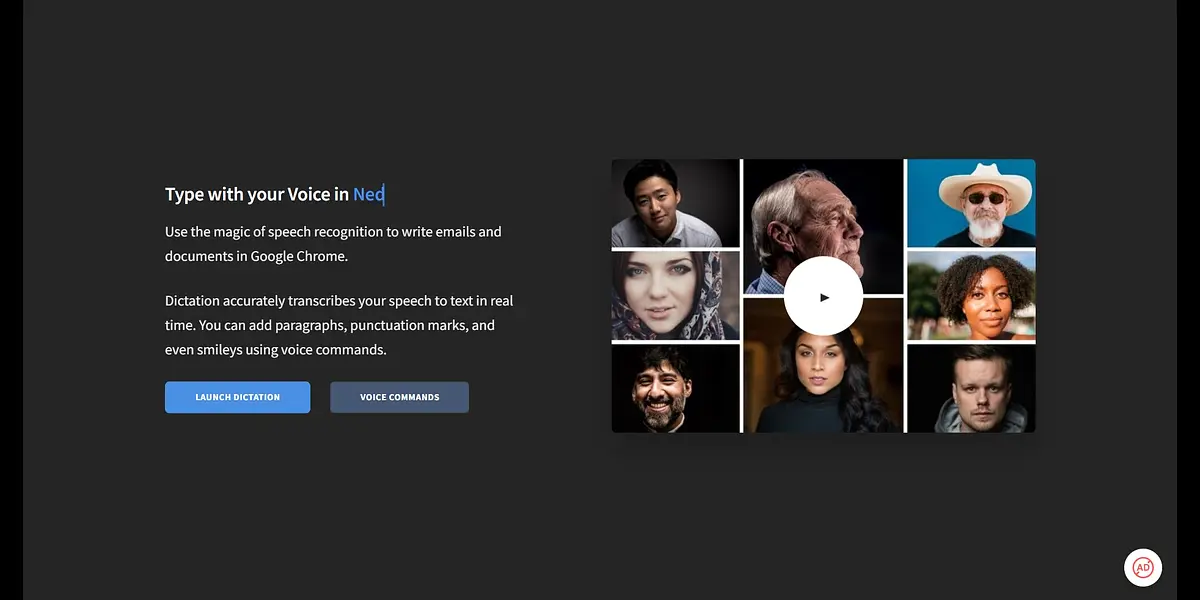Click the smiling bearded man's photo
Screen dimensions: 1200x600
click(x=675, y=388)
